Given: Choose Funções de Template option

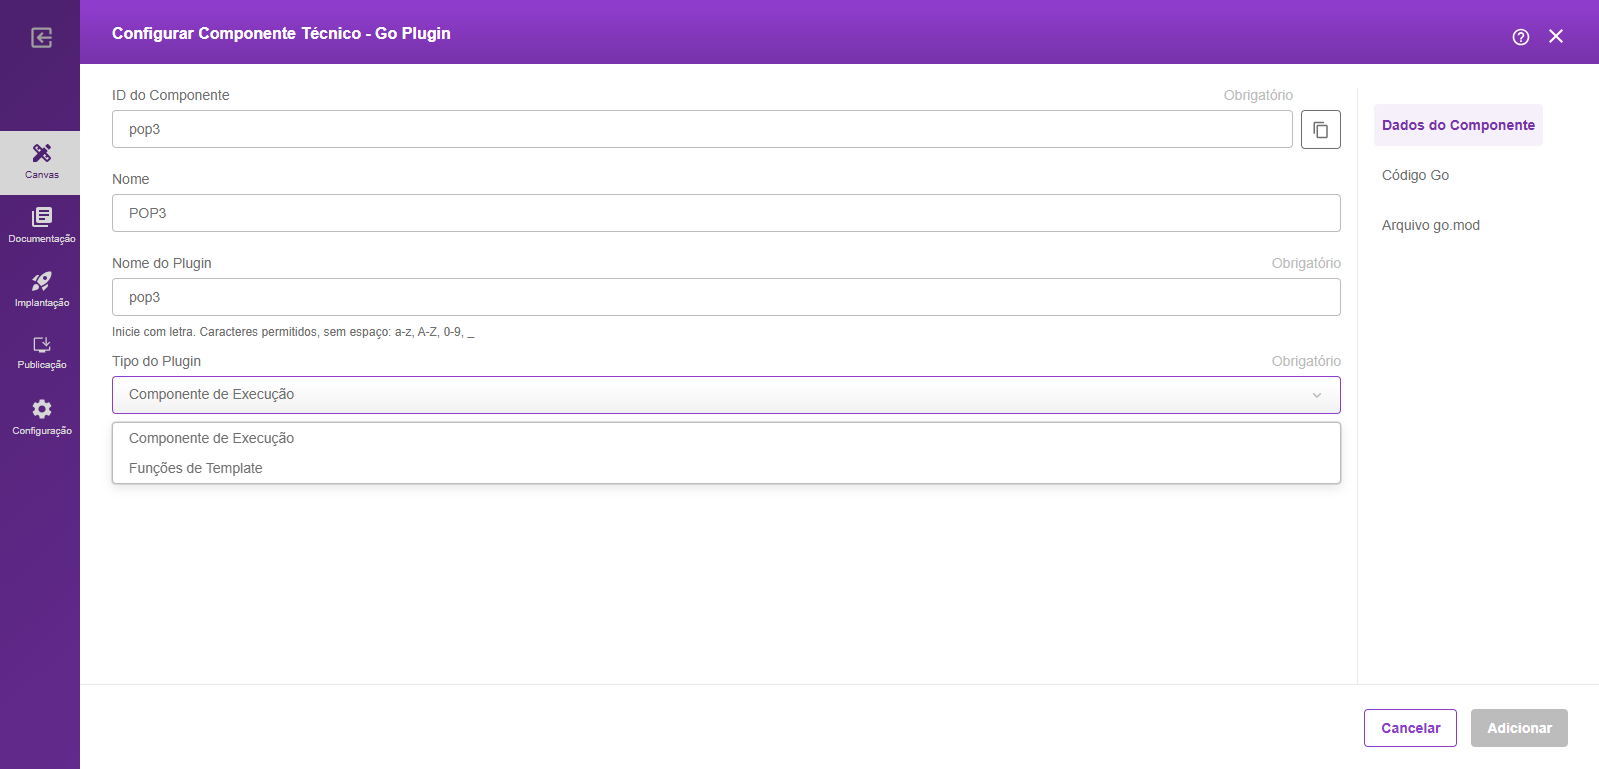Looking at the screenshot, I should click(196, 468).
